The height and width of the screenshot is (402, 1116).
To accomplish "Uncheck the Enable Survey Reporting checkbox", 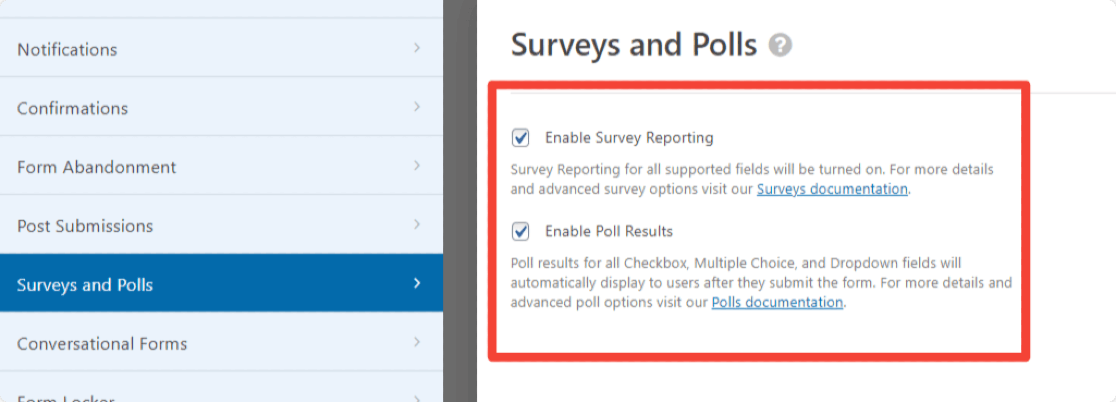I will 520,137.
